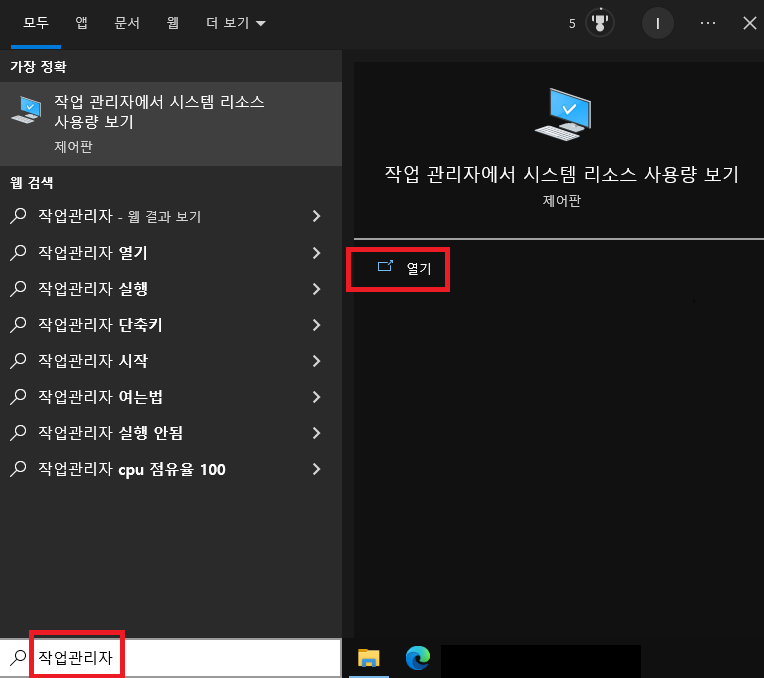Click the preview title 작업 관리자에서 시스템 리소스 사용량 보기
Viewport: 764px width, 678px height.
pyautogui.click(x=562, y=174)
